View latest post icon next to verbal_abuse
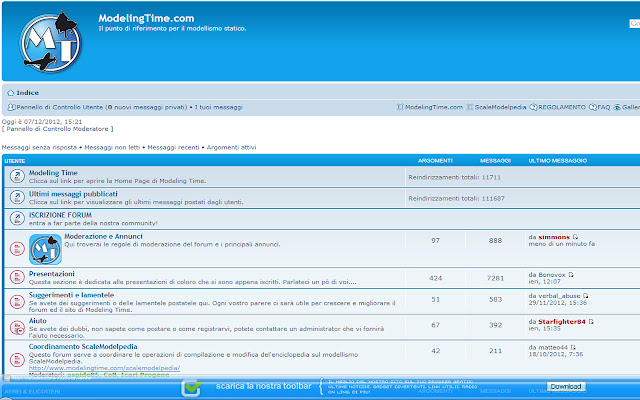640x400 pixels. [585, 296]
